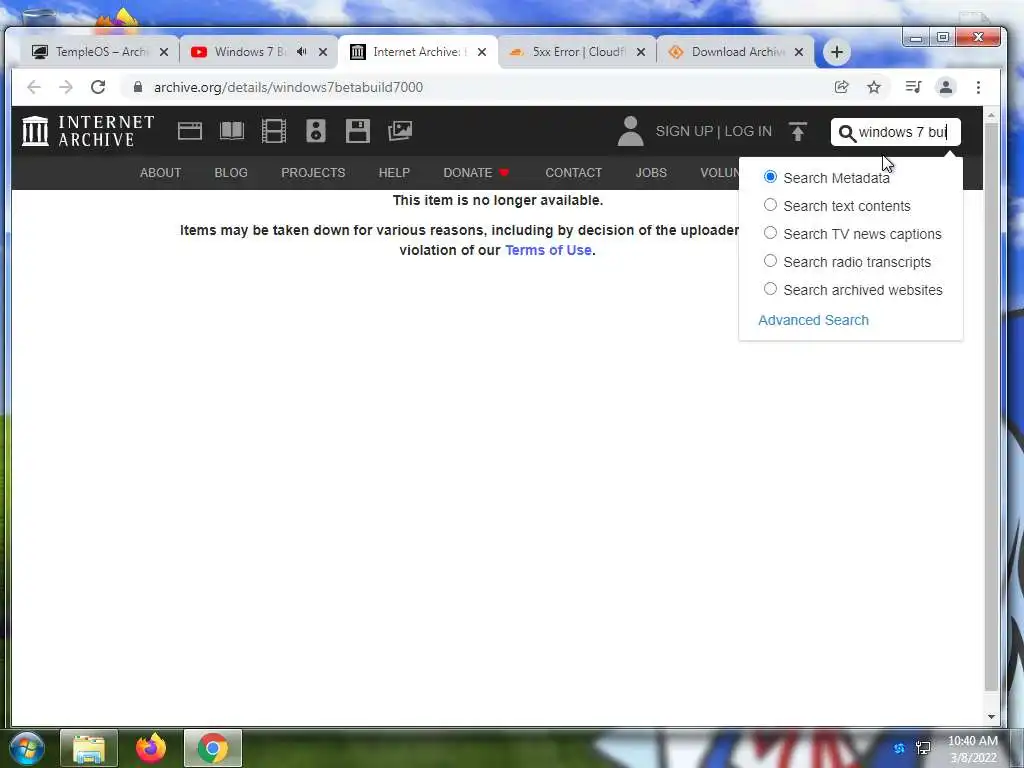Open Advanced Search link
The height and width of the screenshot is (768, 1024).
click(813, 320)
